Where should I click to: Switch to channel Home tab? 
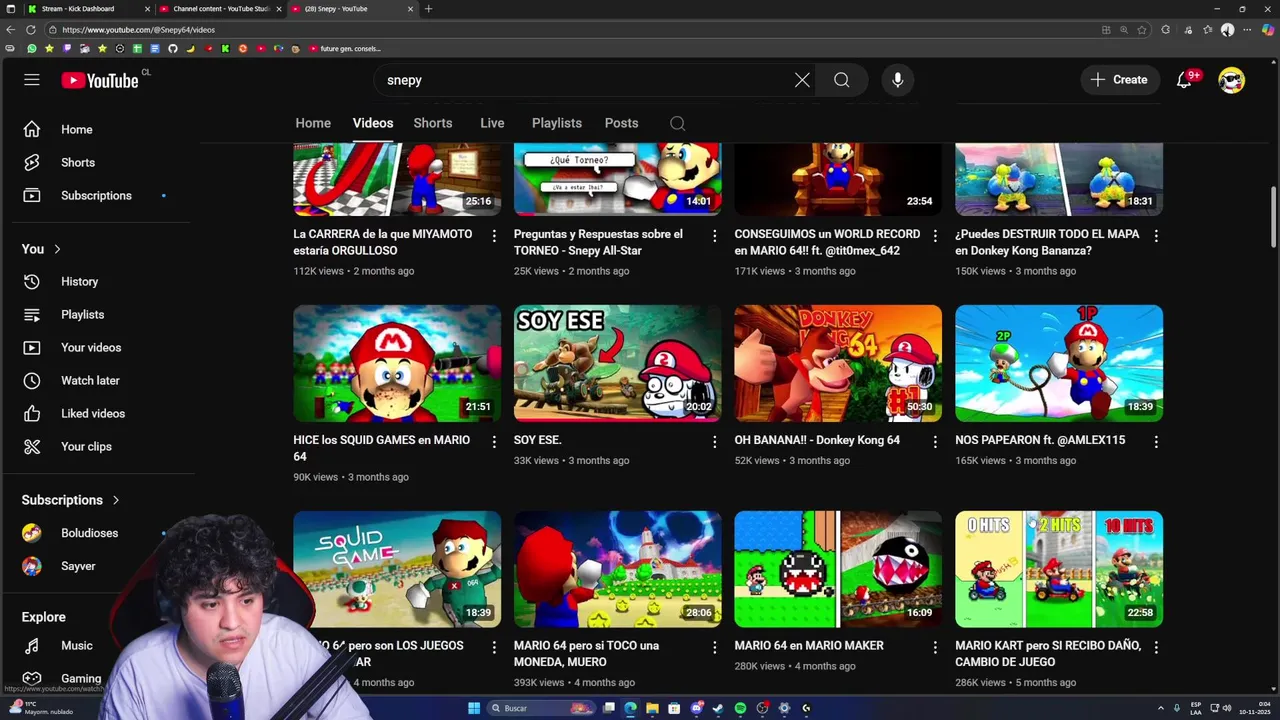[313, 123]
